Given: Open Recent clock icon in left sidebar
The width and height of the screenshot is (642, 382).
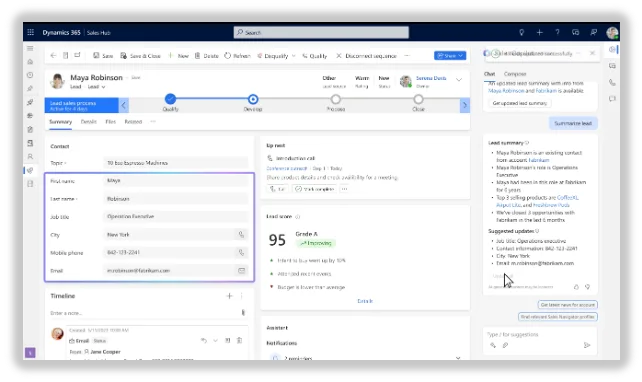Looking at the screenshot, I should click(30, 75).
